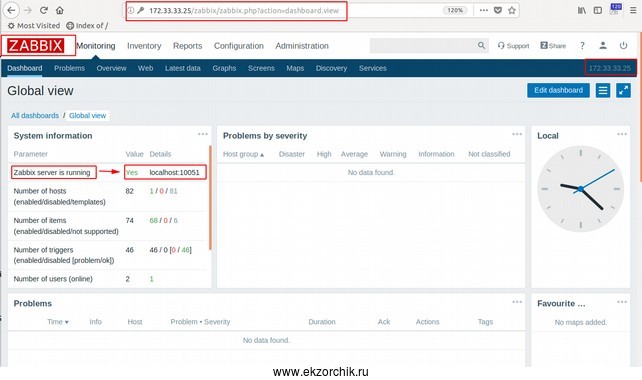Image resolution: width=642 pixels, height=380 pixels.
Task: Open Monitoring main menu
Action: tap(96, 46)
